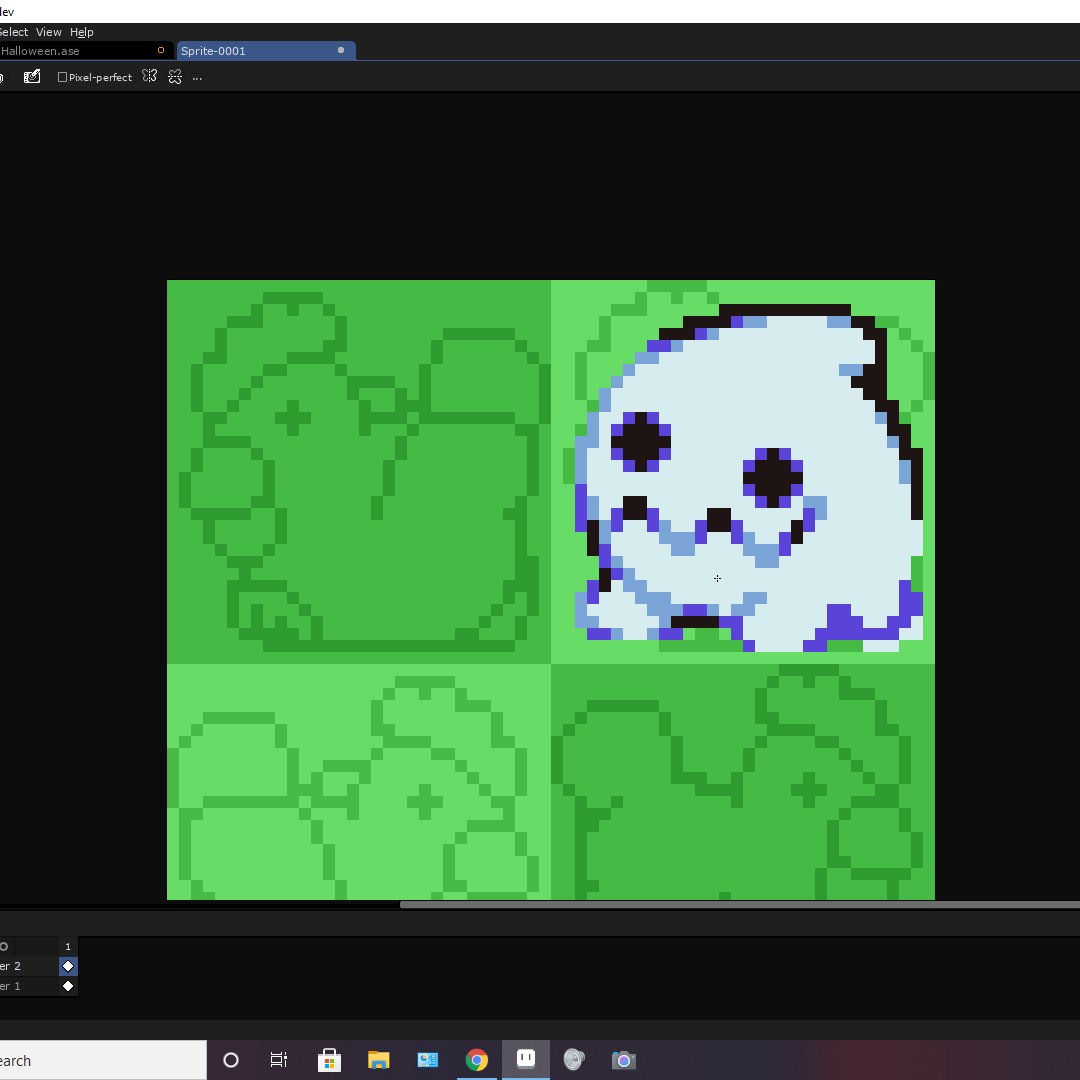Switch to the Halloween.ase tab
This screenshot has width=1080, height=1080.
coord(60,51)
